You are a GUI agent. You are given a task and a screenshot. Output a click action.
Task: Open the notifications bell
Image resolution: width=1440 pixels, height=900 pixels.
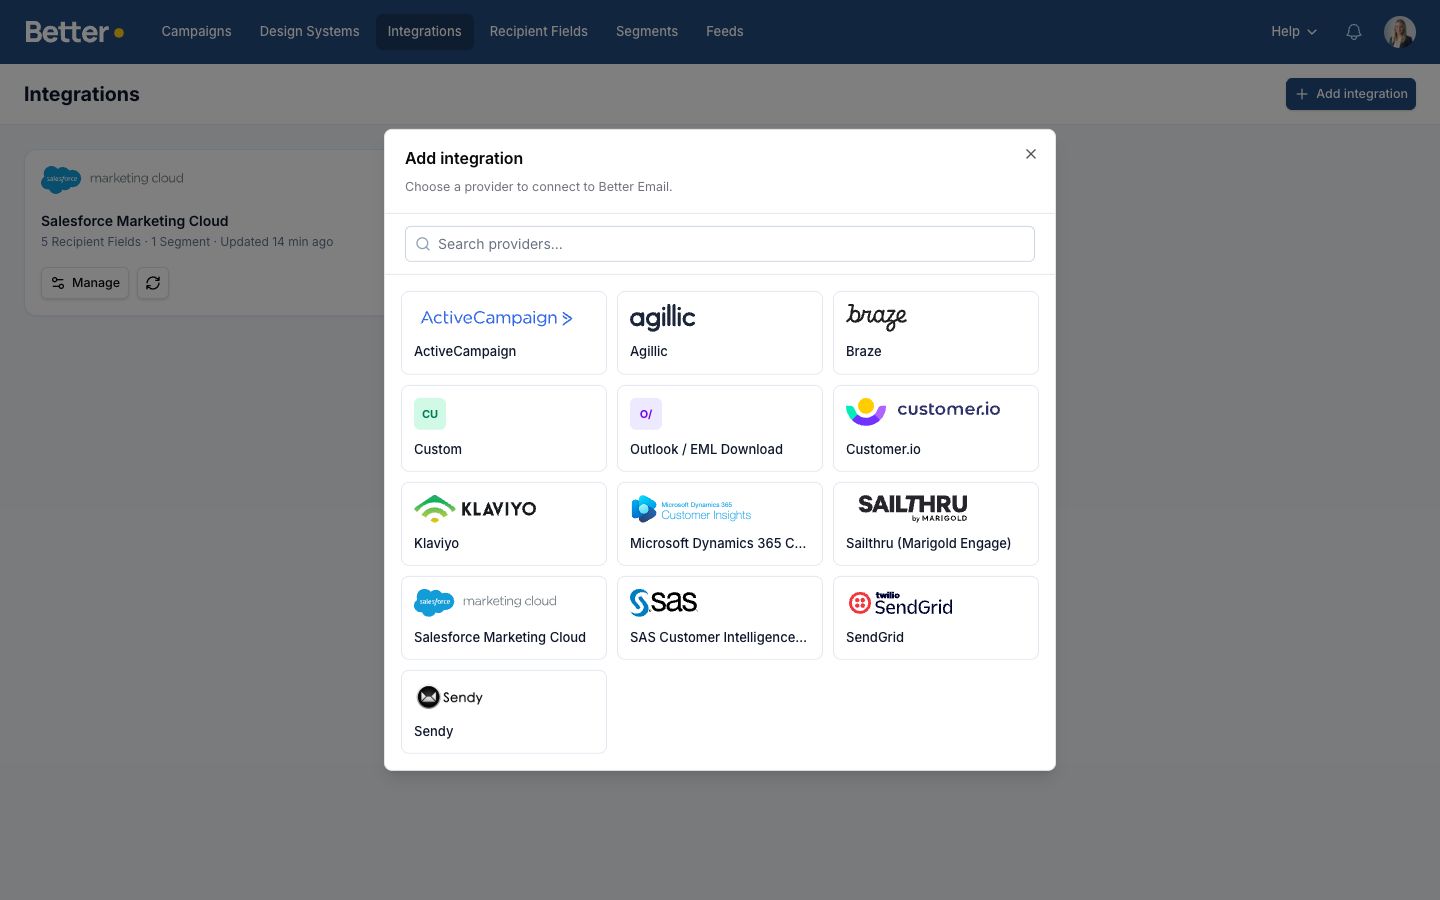[x=1354, y=32]
